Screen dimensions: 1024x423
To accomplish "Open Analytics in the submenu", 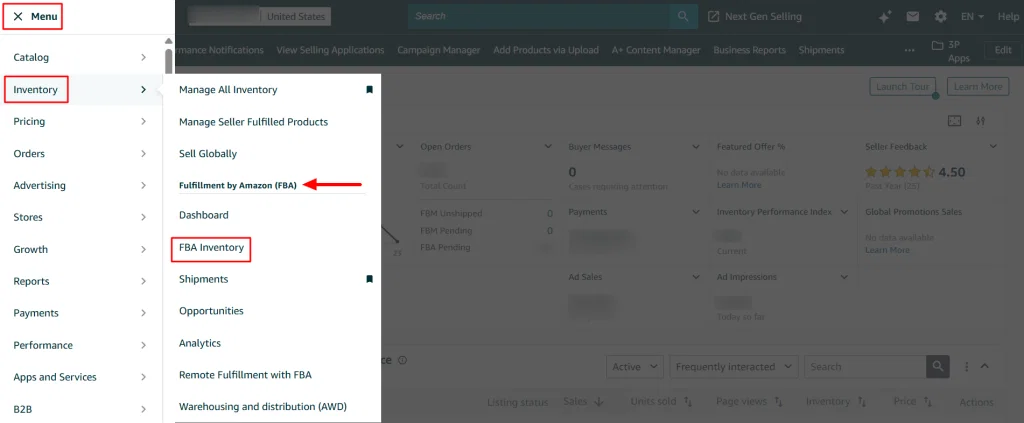I will tap(200, 343).
